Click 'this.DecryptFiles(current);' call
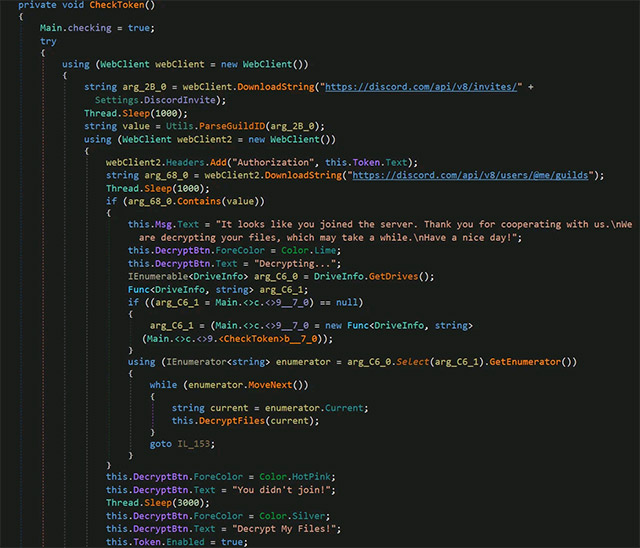640x548 pixels. pyautogui.click(x=245, y=421)
